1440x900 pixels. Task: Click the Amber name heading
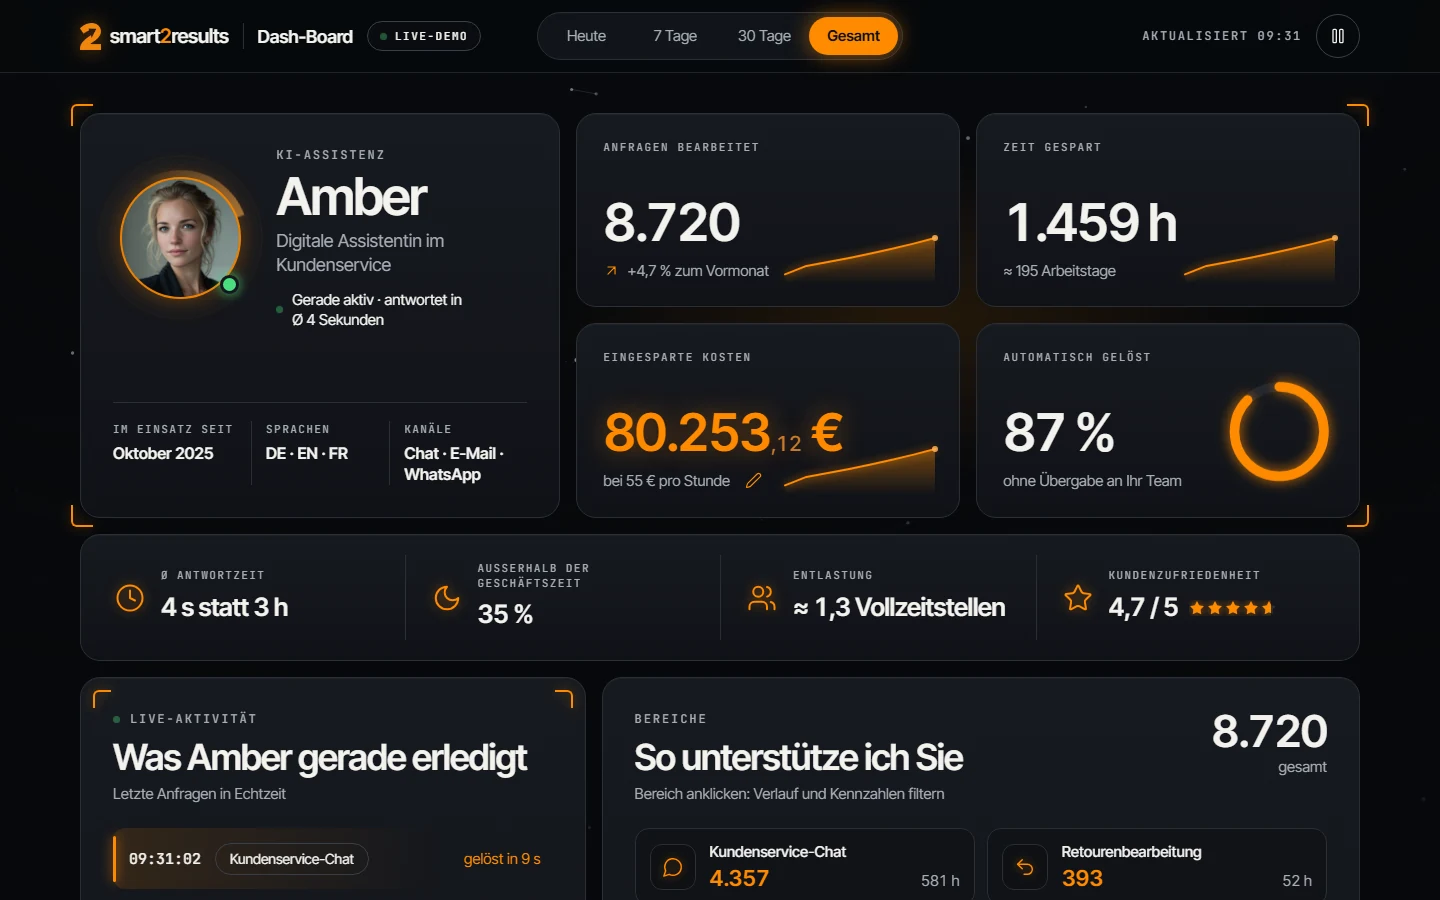pos(352,197)
